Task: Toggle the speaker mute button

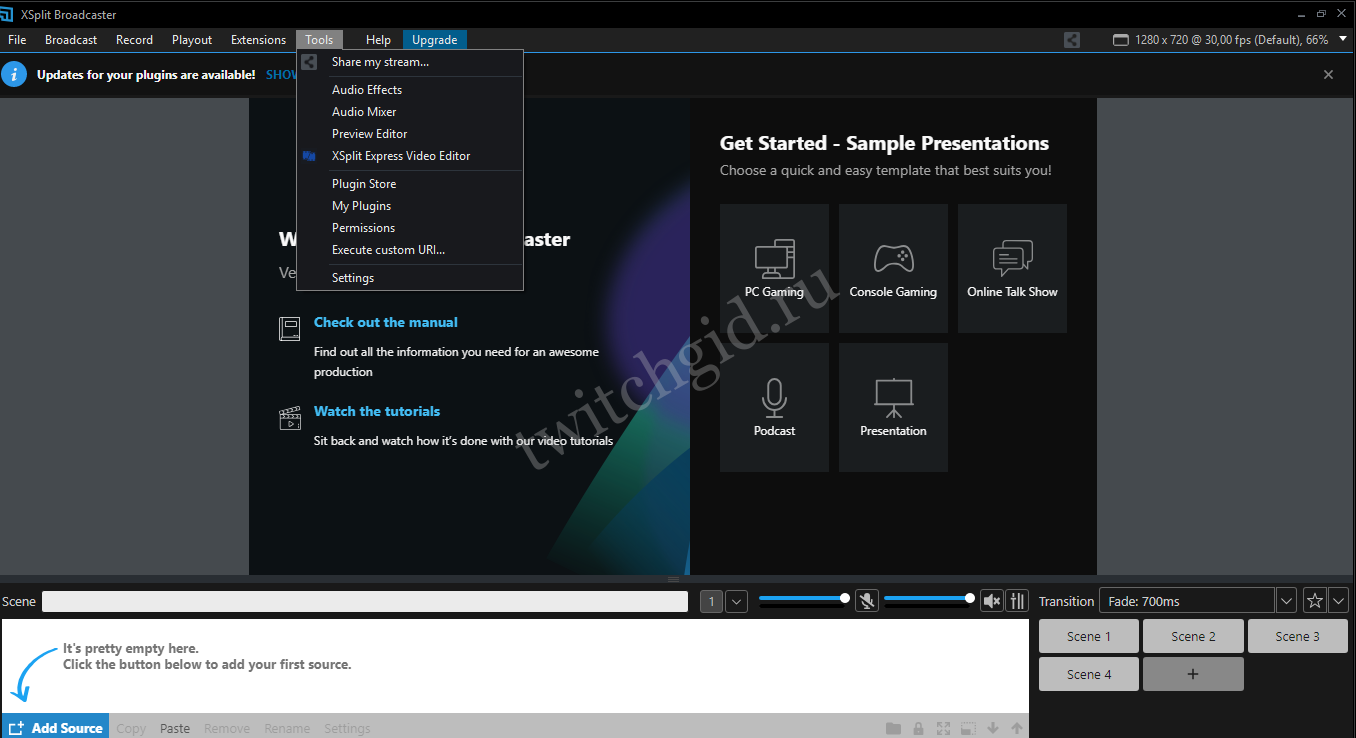Action: coord(991,601)
